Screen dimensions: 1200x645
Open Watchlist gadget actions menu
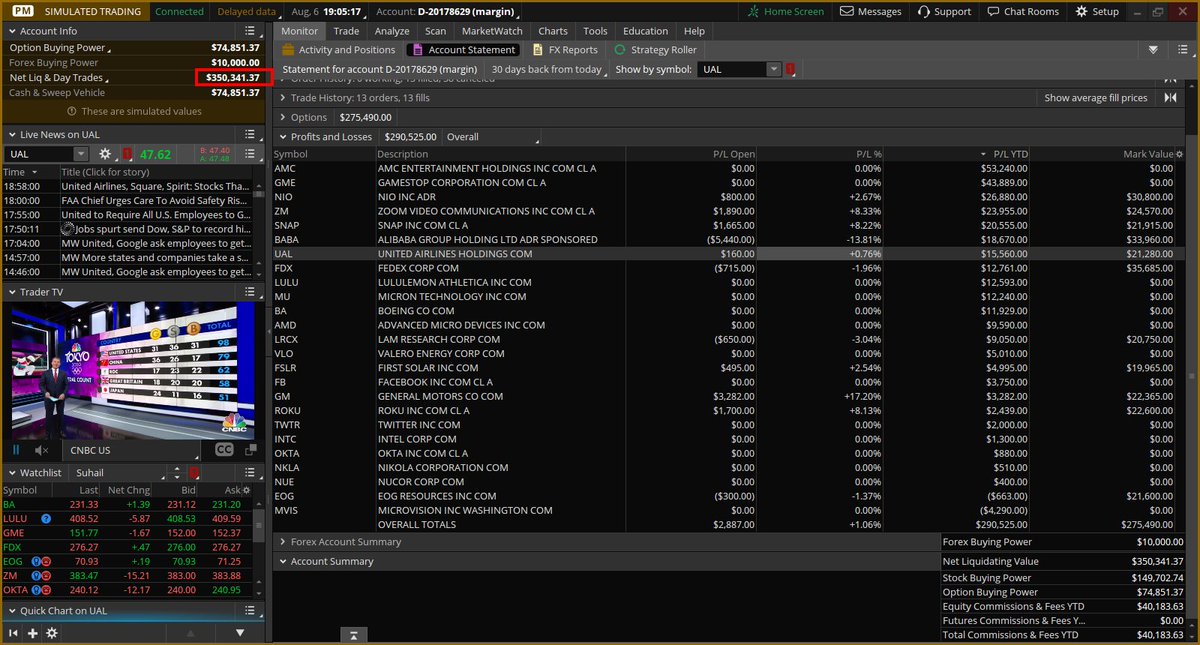click(252, 472)
